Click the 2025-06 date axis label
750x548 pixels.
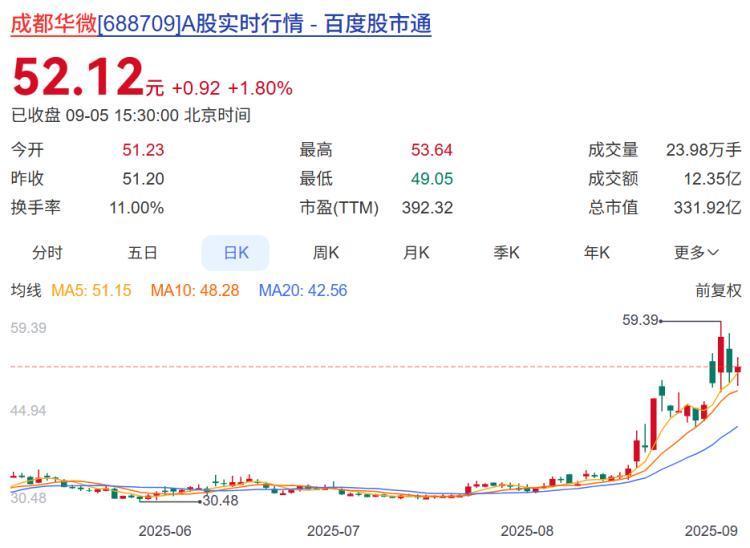point(165,531)
